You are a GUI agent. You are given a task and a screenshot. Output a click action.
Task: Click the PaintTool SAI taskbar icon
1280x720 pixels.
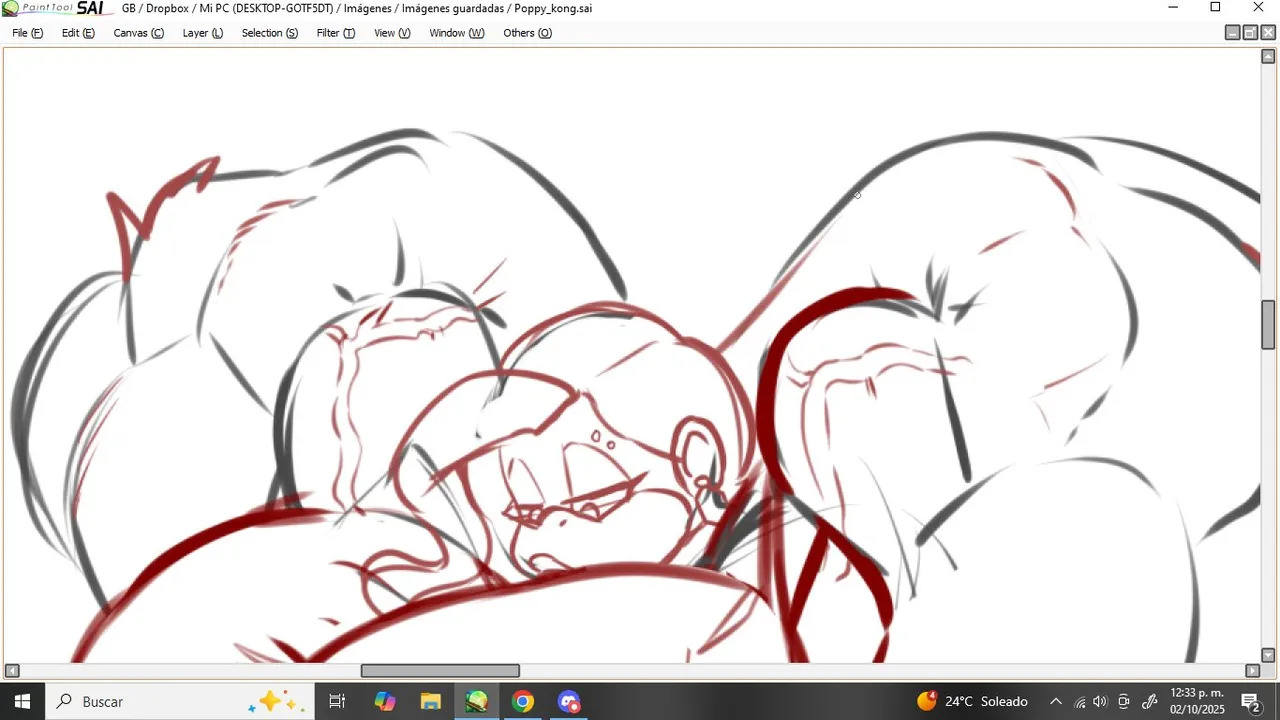pyautogui.click(x=477, y=701)
